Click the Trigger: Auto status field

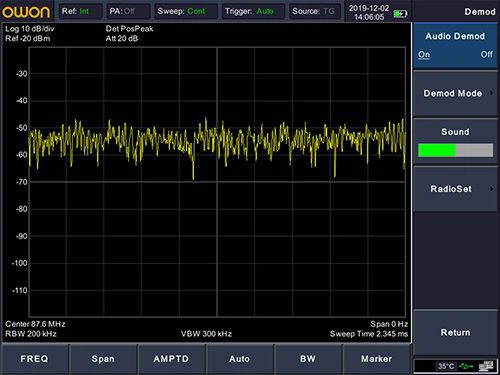[254, 11]
